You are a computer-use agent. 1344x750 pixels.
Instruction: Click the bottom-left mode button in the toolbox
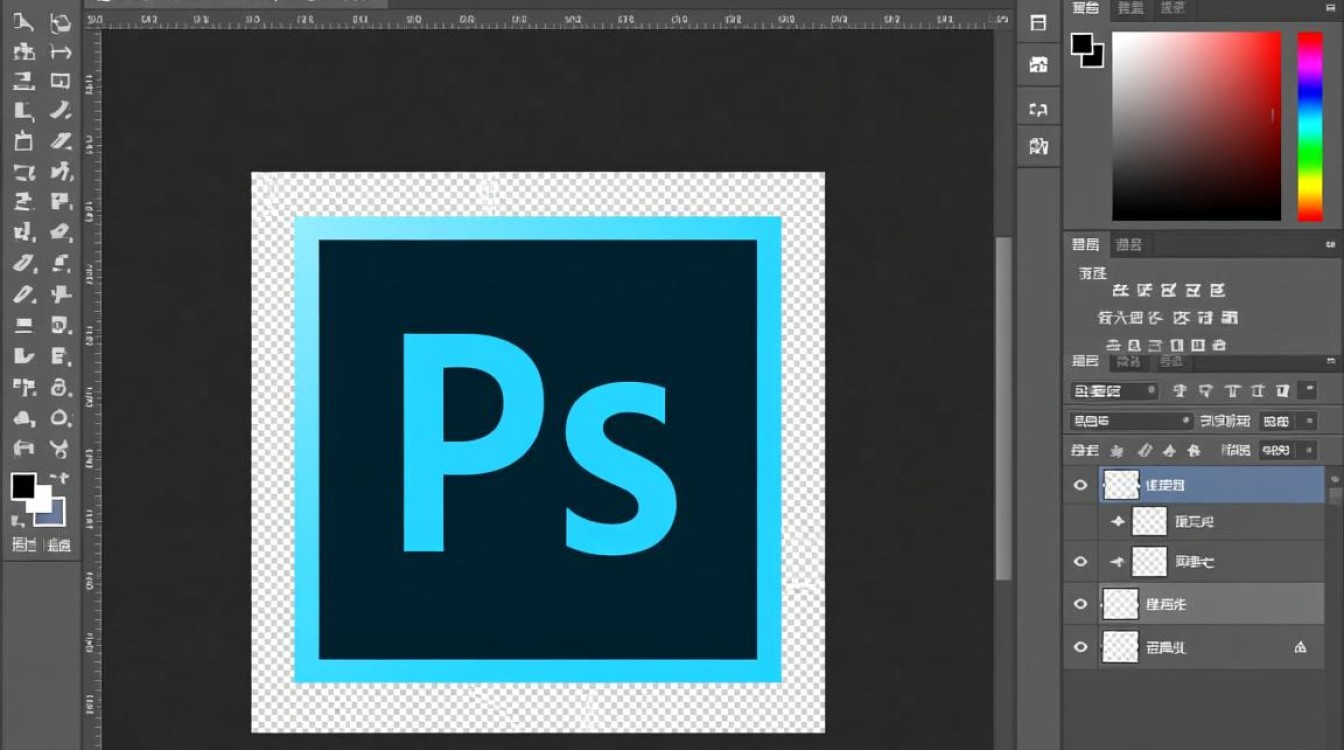(x=24, y=545)
